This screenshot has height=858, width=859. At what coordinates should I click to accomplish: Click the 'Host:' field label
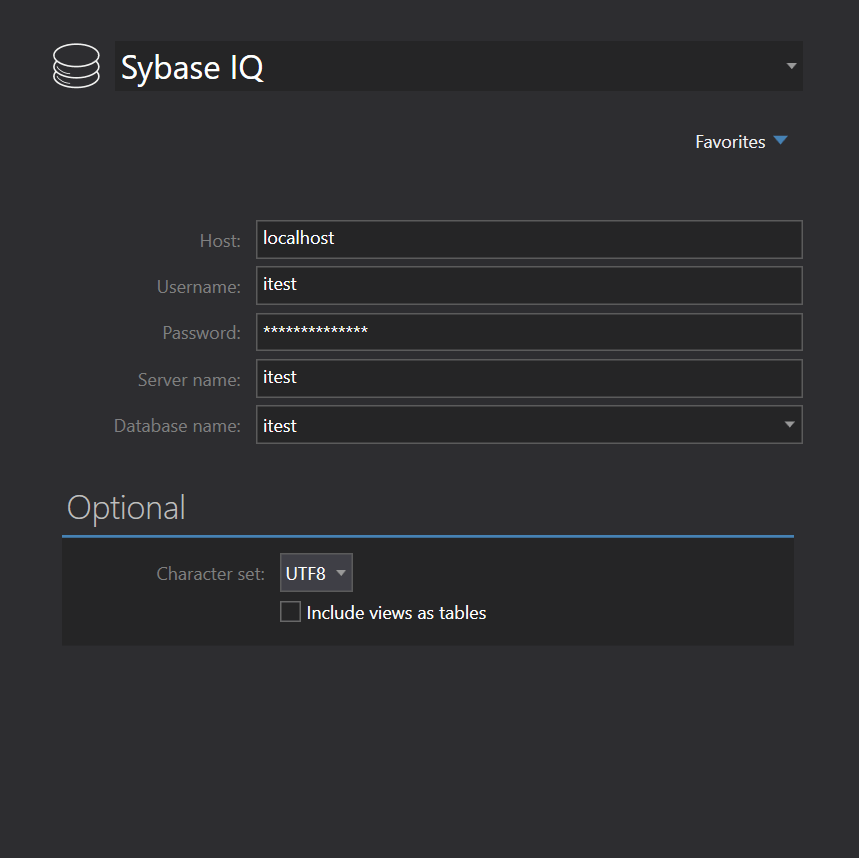click(220, 241)
